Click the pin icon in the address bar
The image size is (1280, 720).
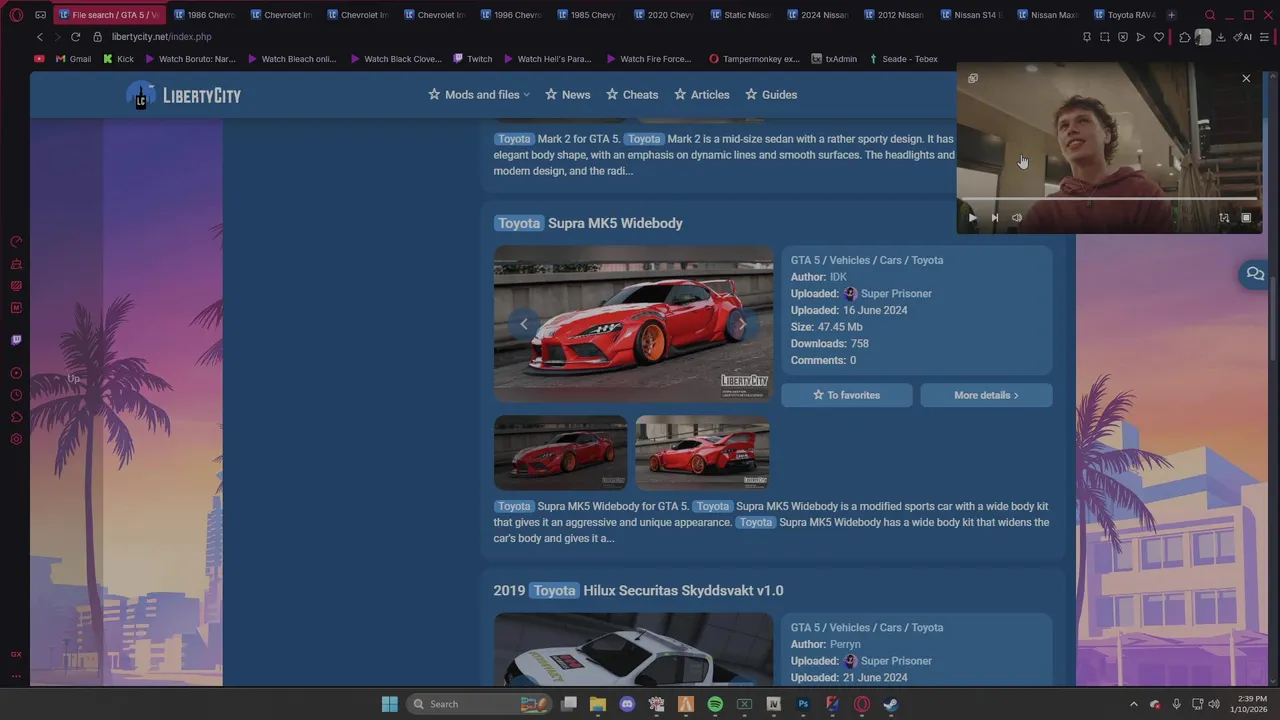pos(1087,37)
